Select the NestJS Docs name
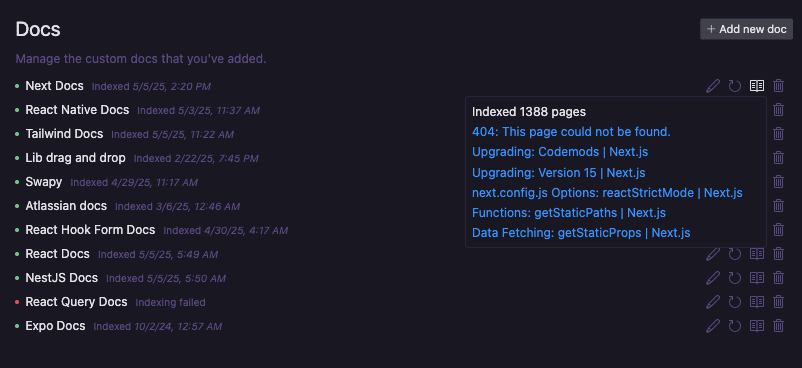Screen dimensions: 802x368 [x=62, y=278]
